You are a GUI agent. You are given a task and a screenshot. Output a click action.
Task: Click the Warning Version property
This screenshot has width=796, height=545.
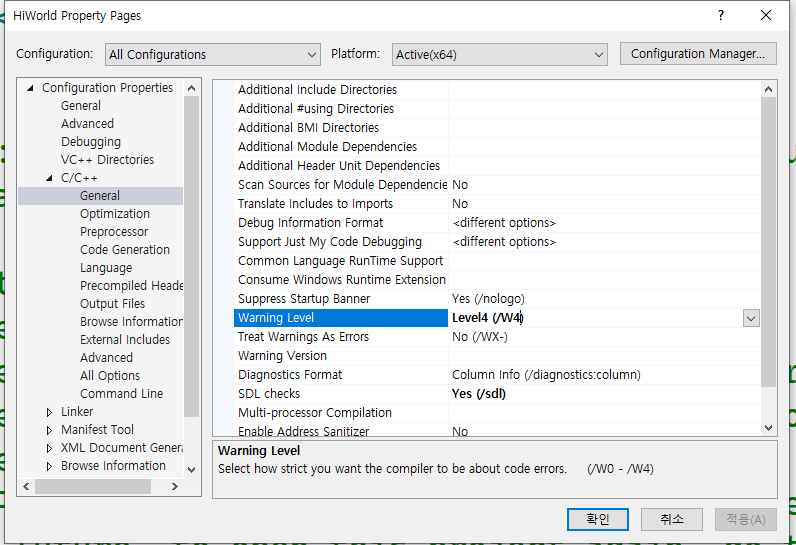click(282, 356)
